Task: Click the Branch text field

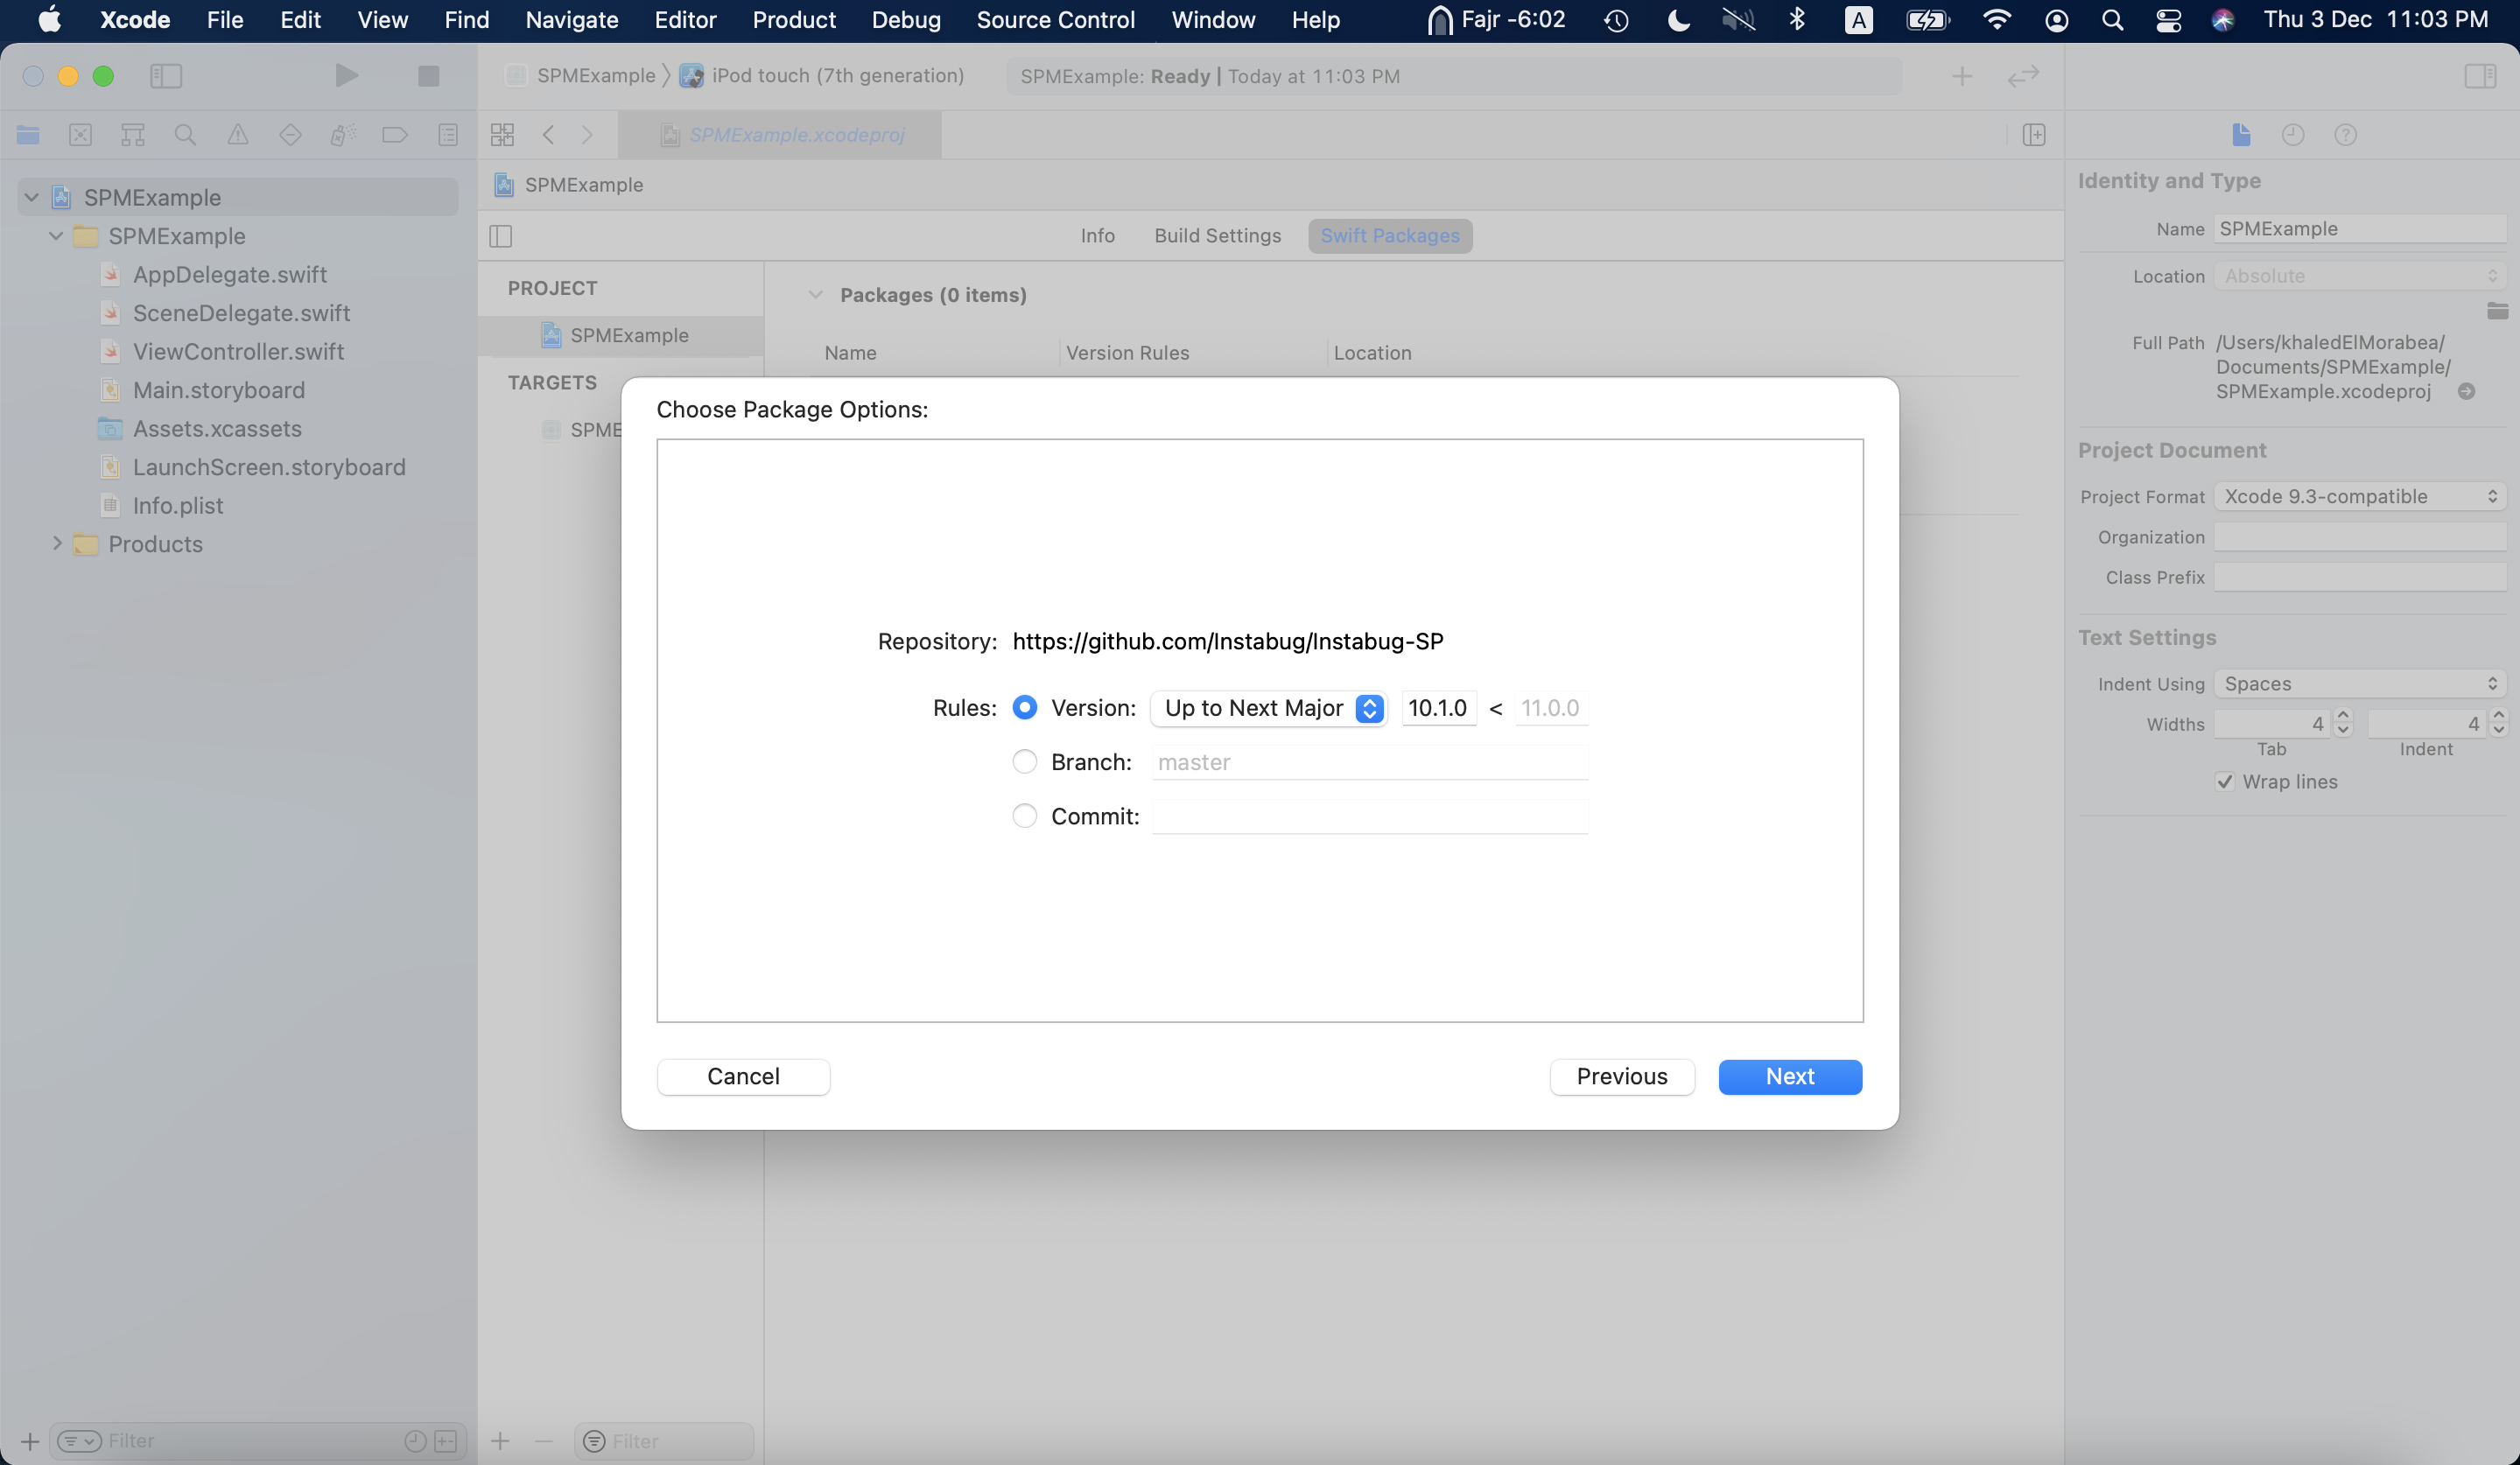Action: 1370,762
